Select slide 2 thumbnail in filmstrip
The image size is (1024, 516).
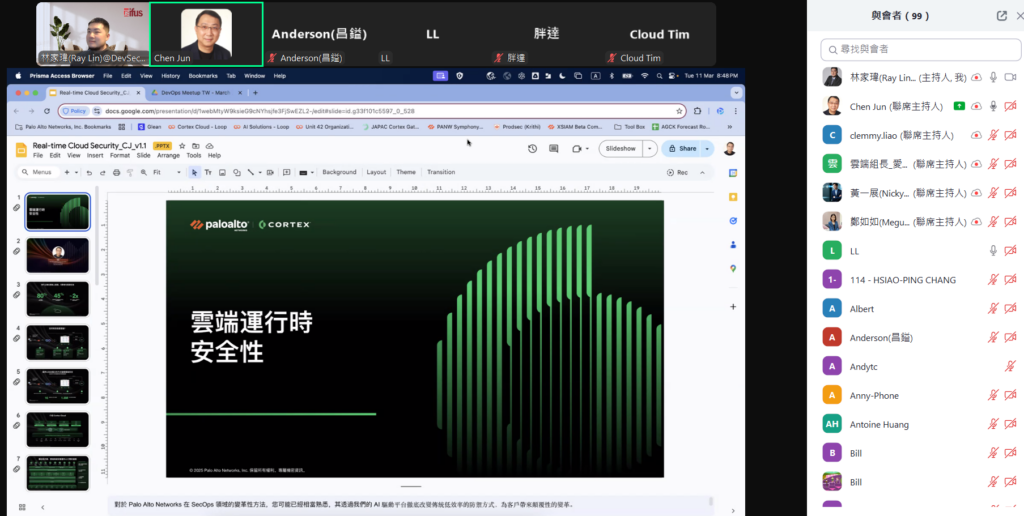pos(58,255)
